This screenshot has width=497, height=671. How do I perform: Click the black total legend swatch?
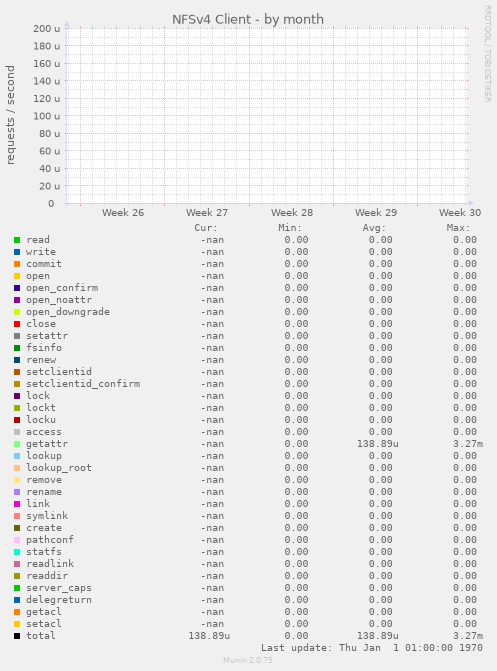17,636
